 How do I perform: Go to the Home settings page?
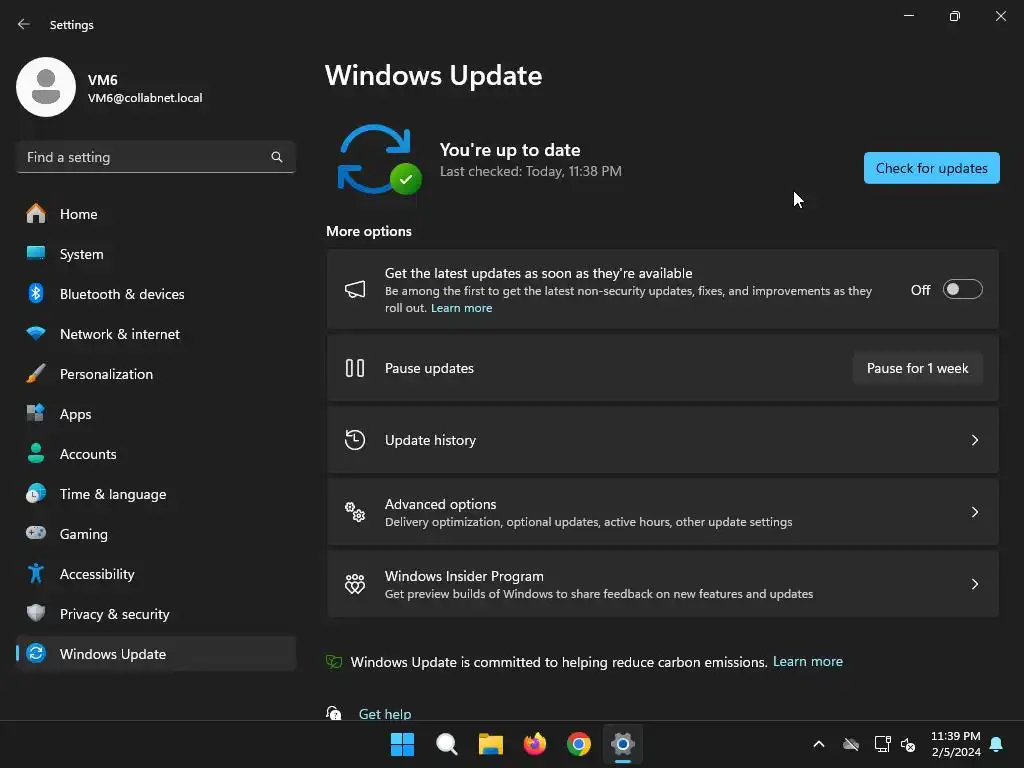[156, 214]
